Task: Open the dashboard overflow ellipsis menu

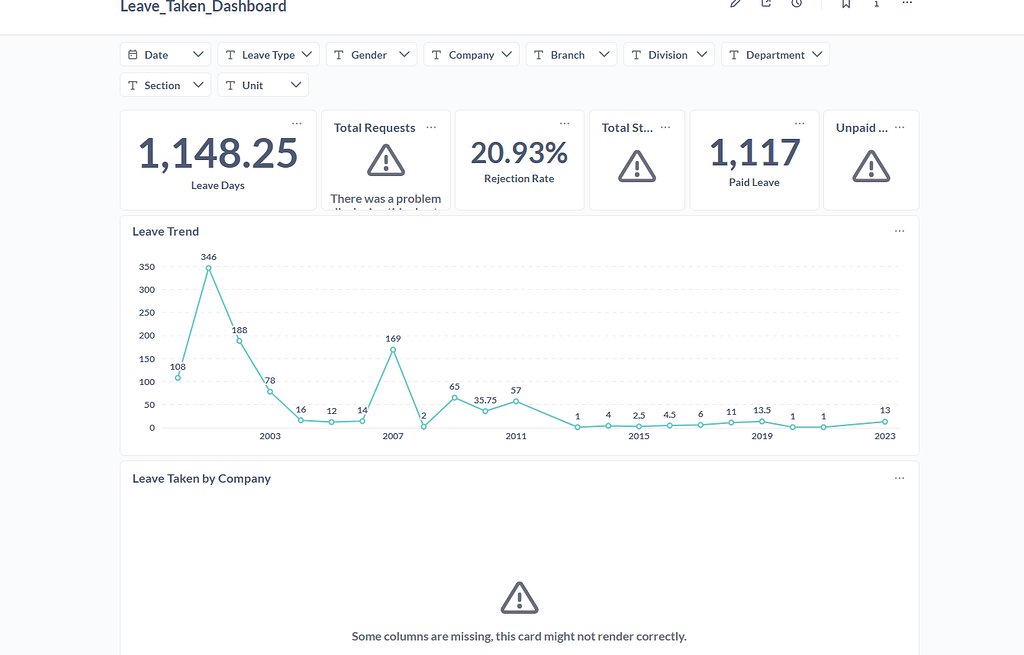Action: click(907, 4)
